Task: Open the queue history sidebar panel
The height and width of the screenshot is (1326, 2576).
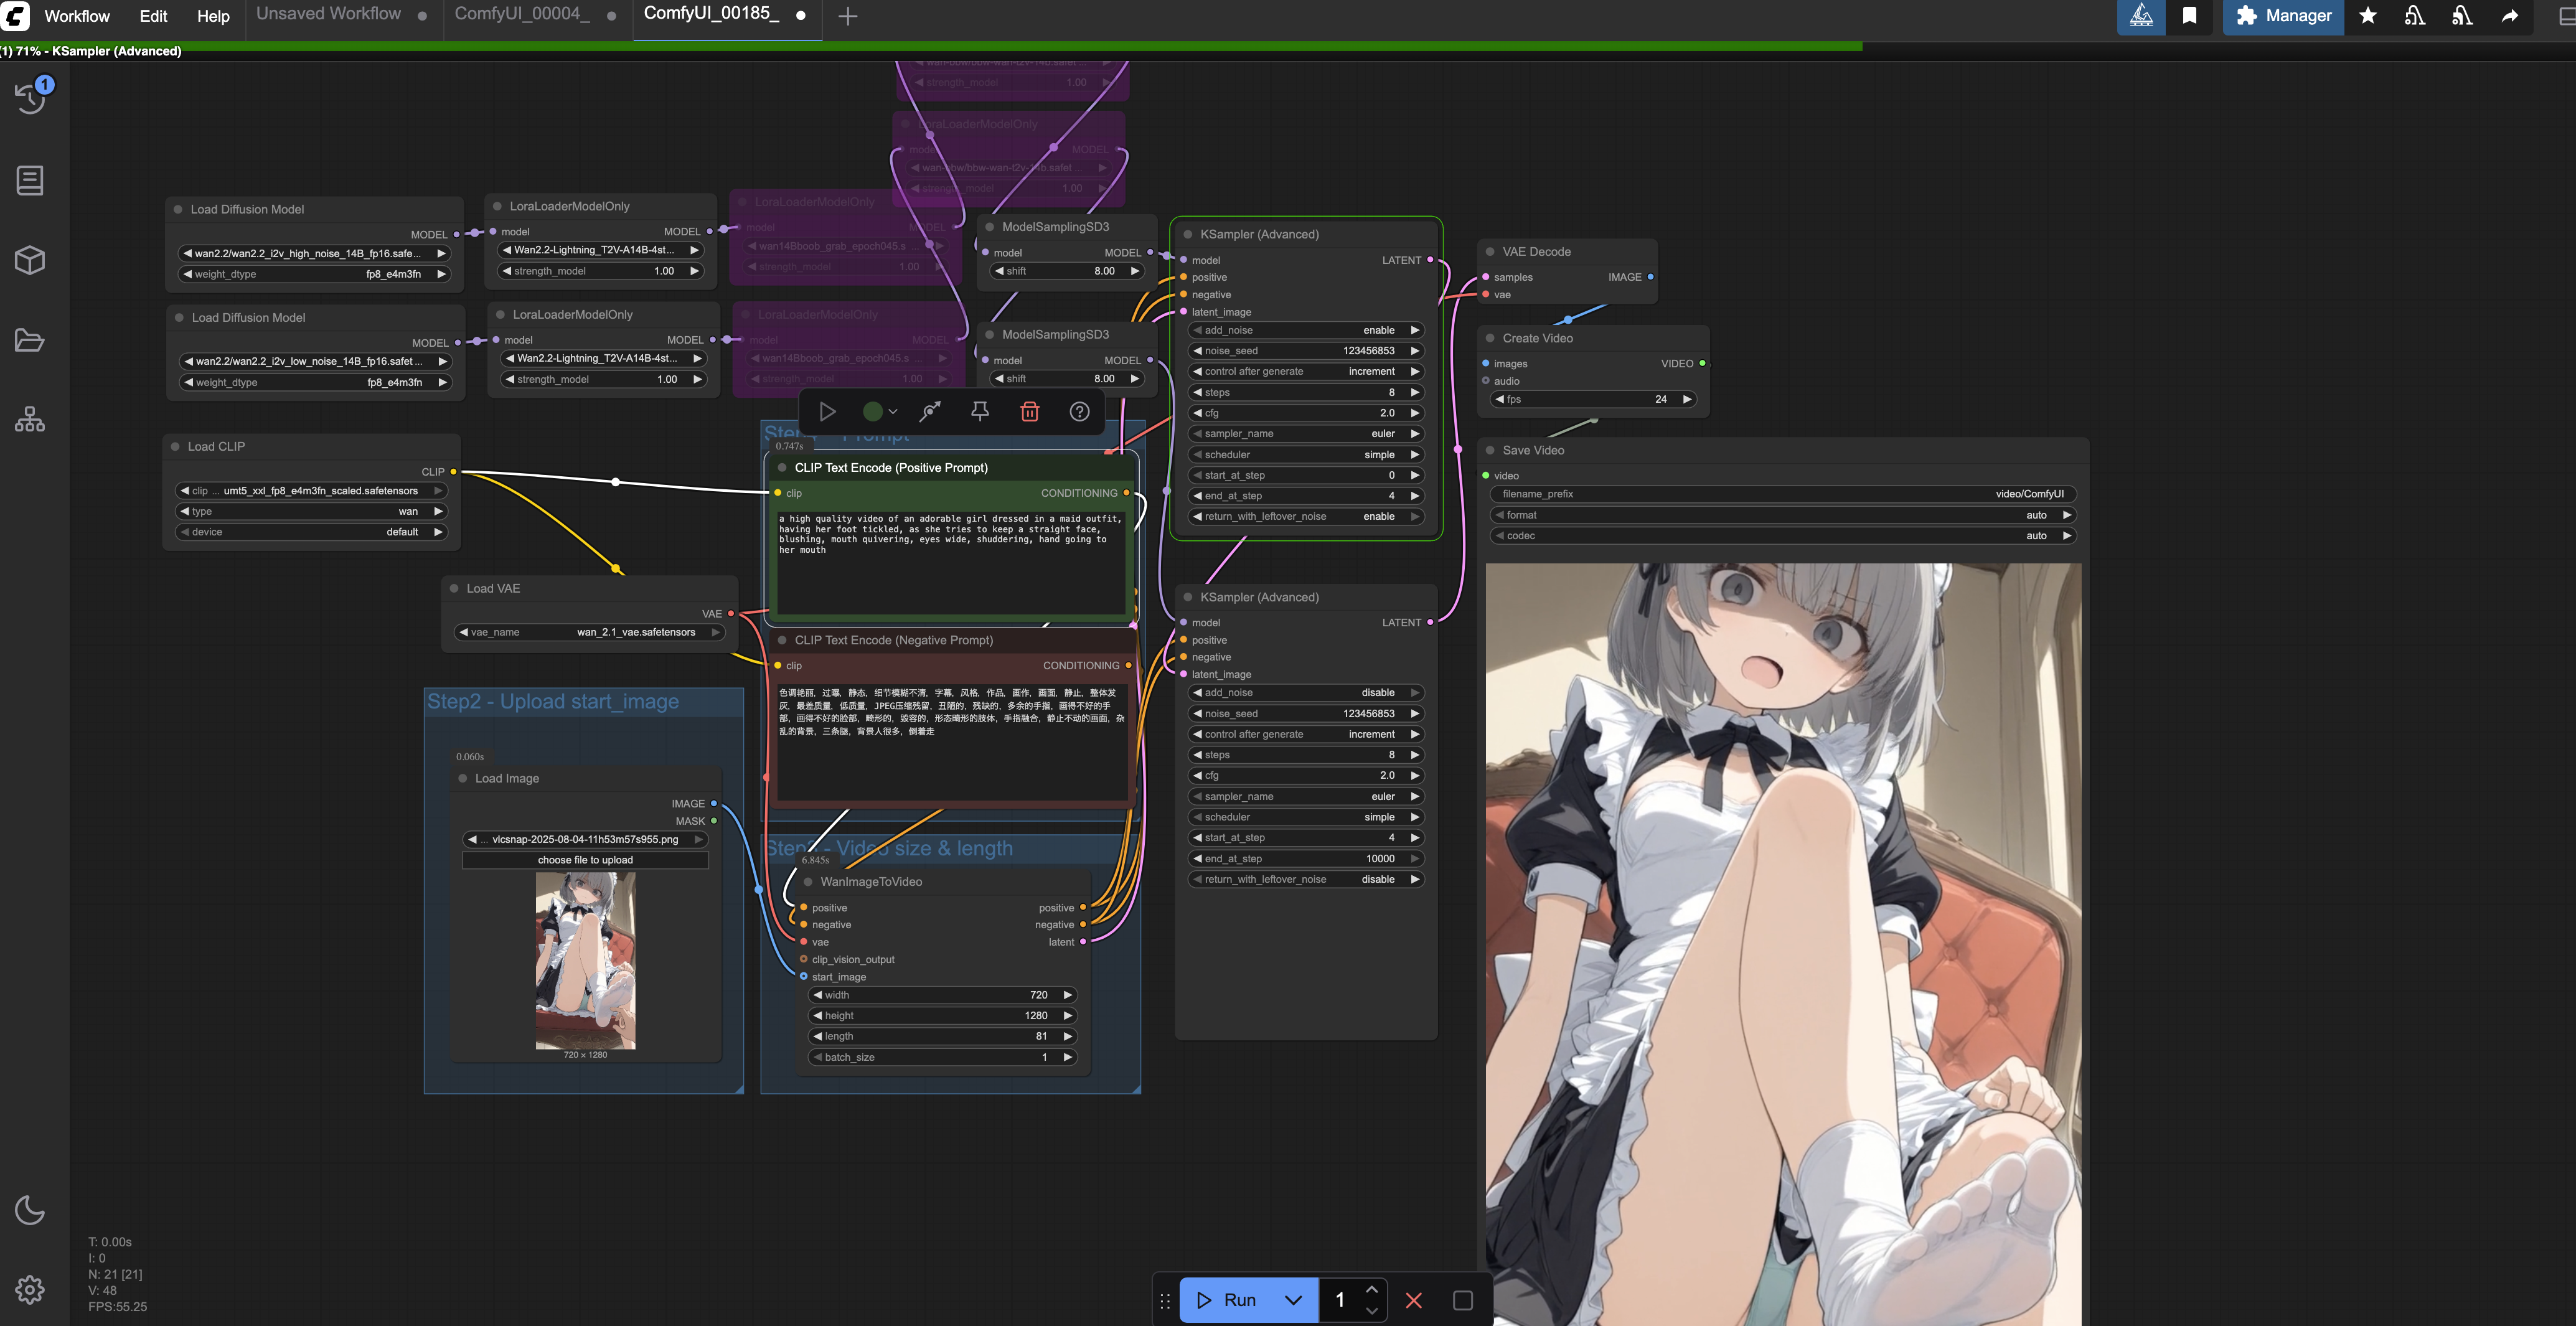Action: pyautogui.click(x=30, y=98)
